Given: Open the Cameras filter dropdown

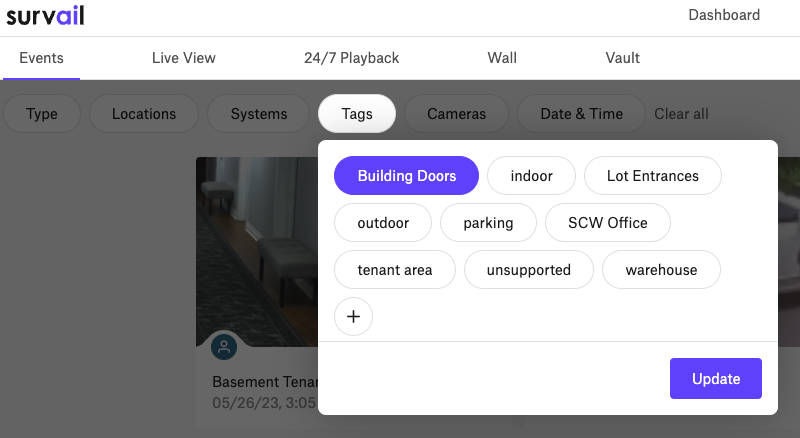Looking at the screenshot, I should [x=456, y=113].
